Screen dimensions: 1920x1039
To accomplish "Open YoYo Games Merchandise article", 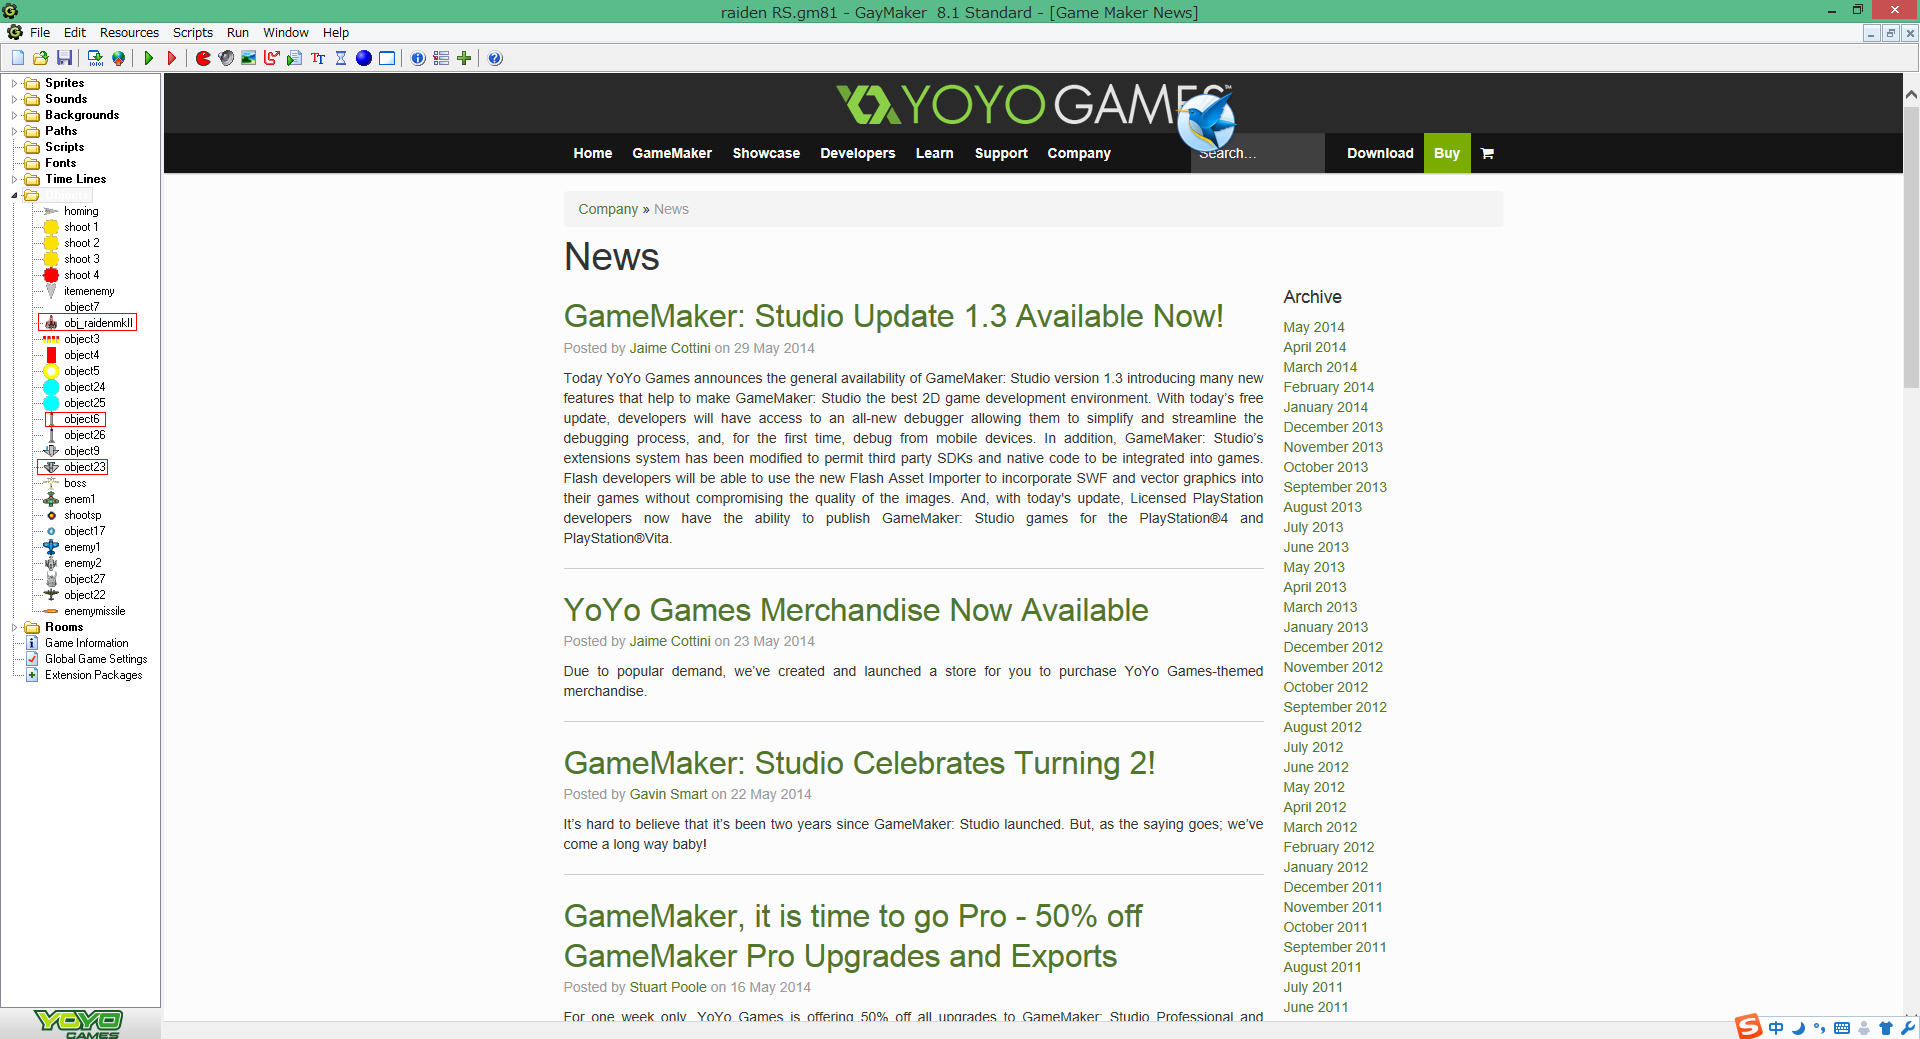I will pyautogui.click(x=856, y=610).
